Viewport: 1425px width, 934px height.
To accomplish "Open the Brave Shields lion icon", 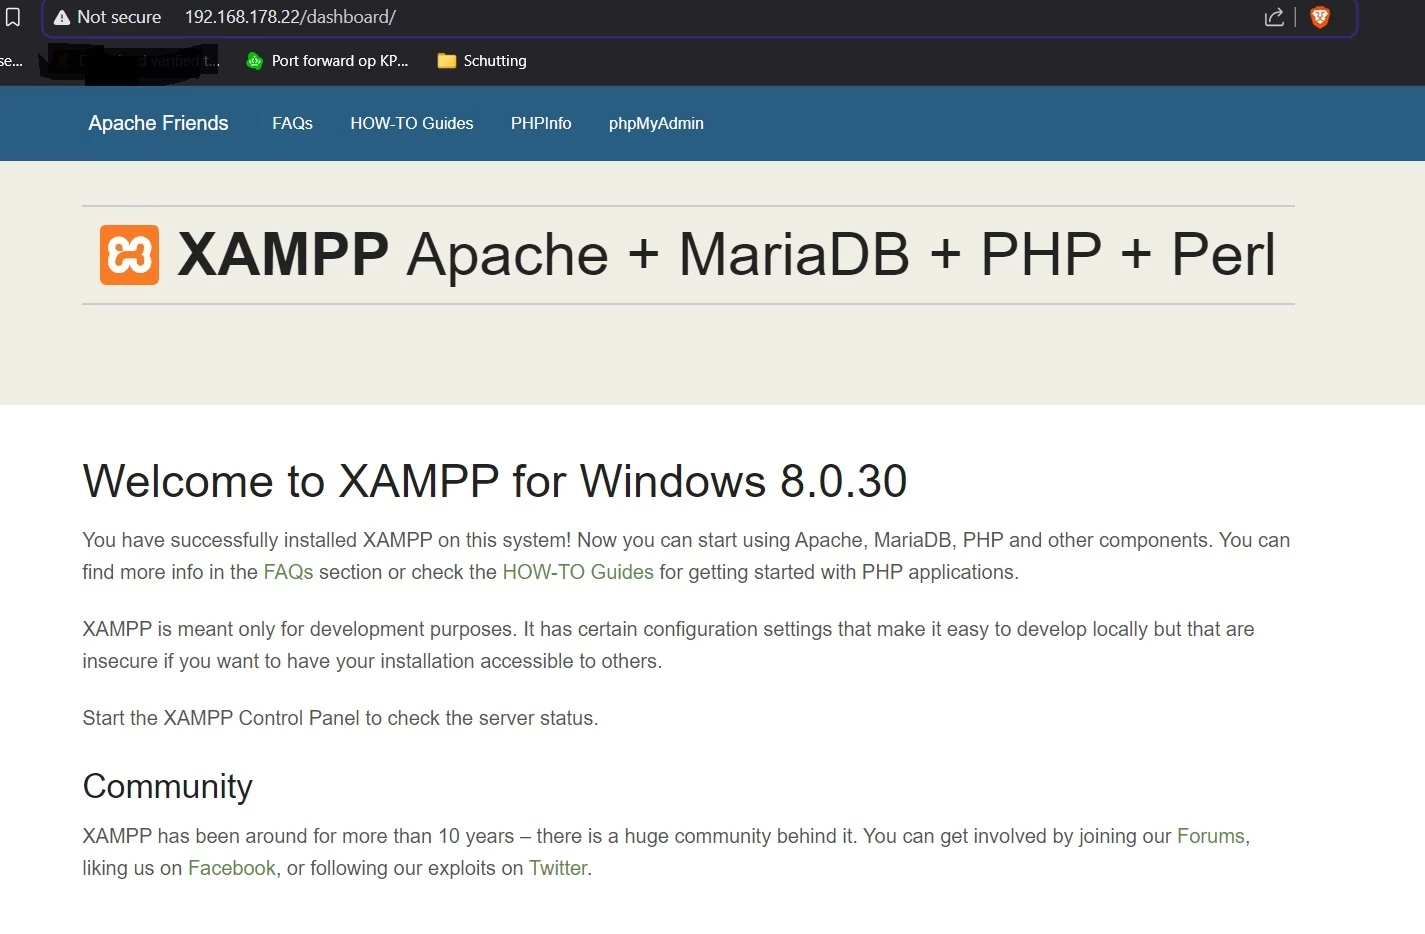I will (x=1320, y=17).
